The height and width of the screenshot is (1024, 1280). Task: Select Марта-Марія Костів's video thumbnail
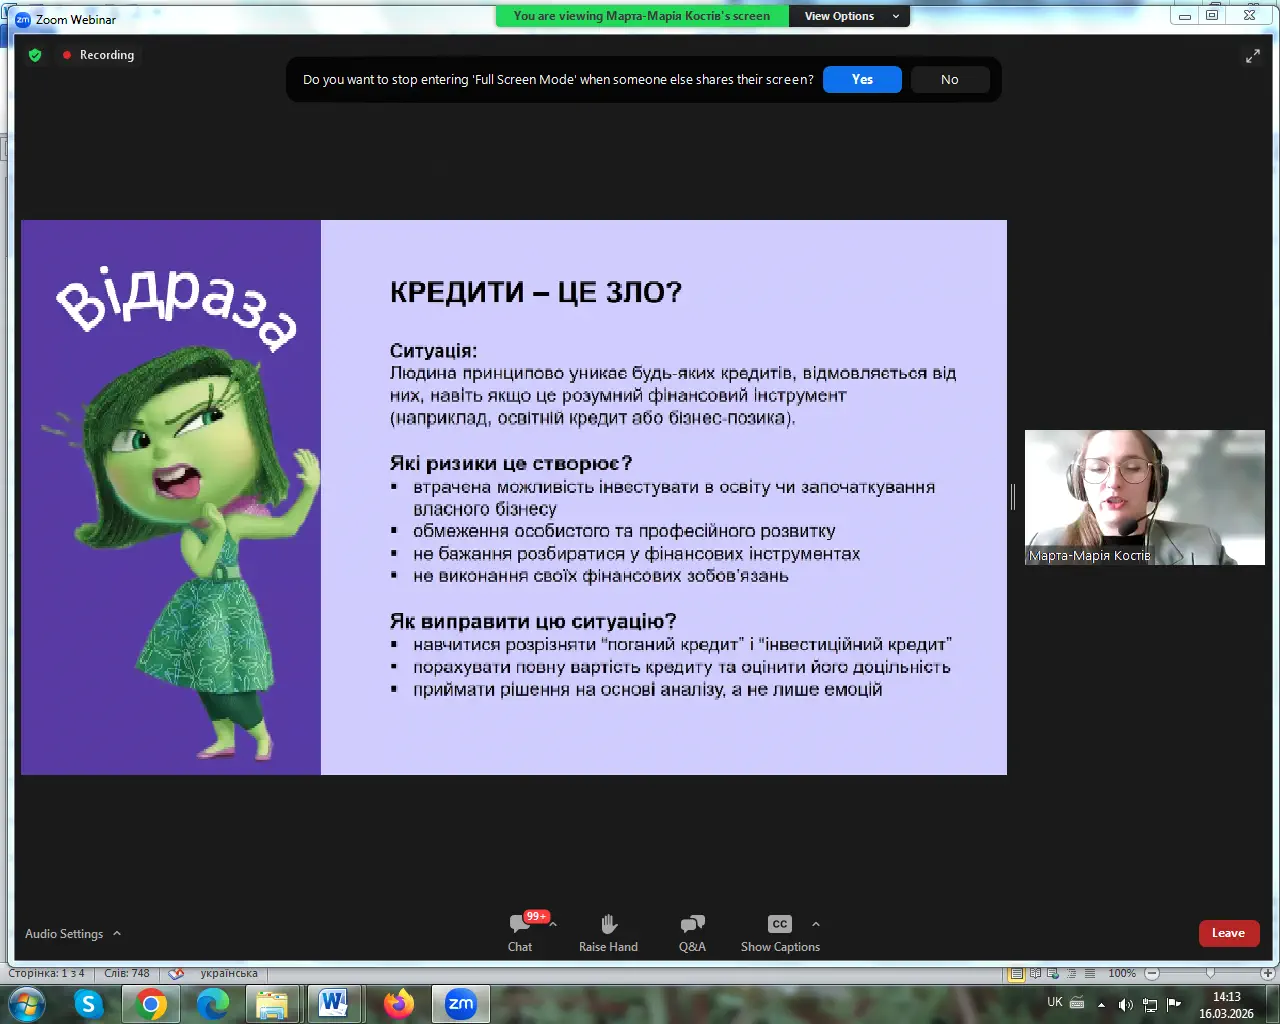point(1144,497)
